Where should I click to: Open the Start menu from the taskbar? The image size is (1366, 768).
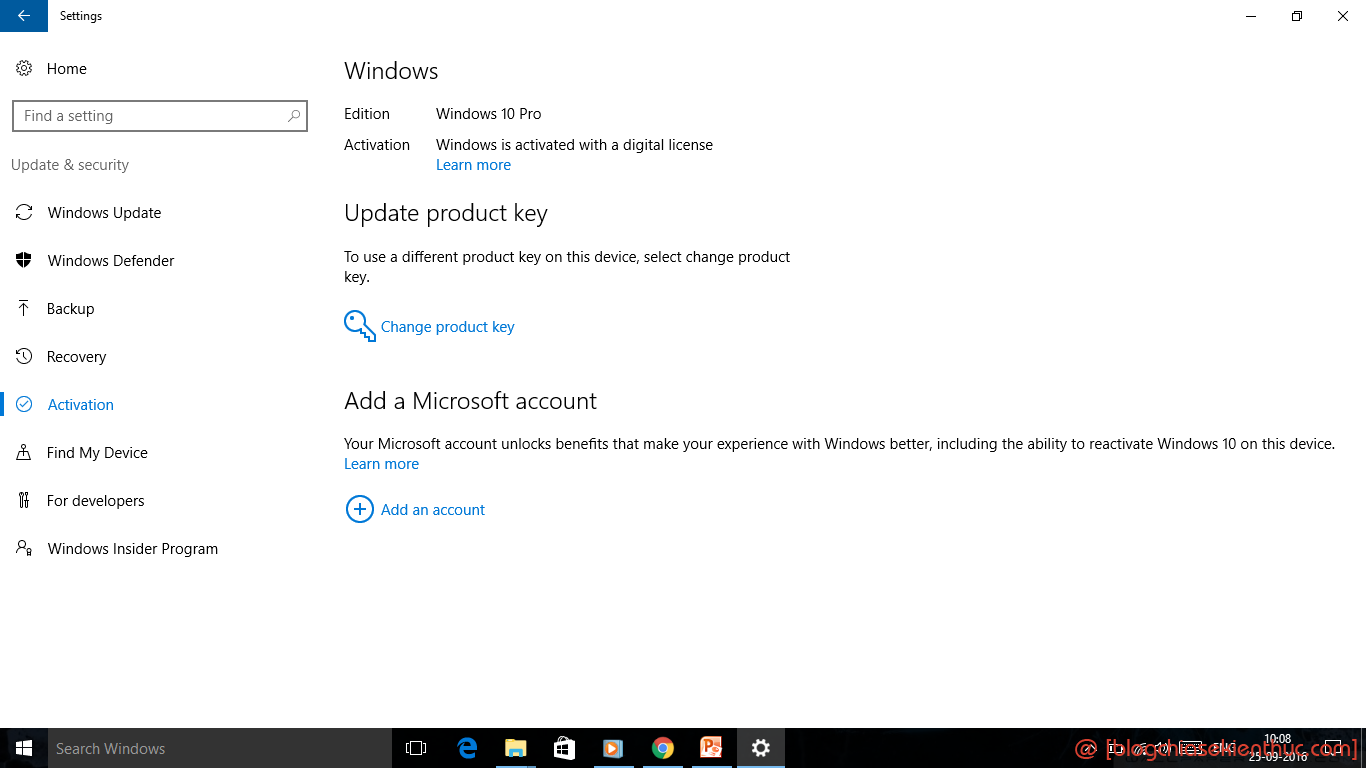point(24,748)
